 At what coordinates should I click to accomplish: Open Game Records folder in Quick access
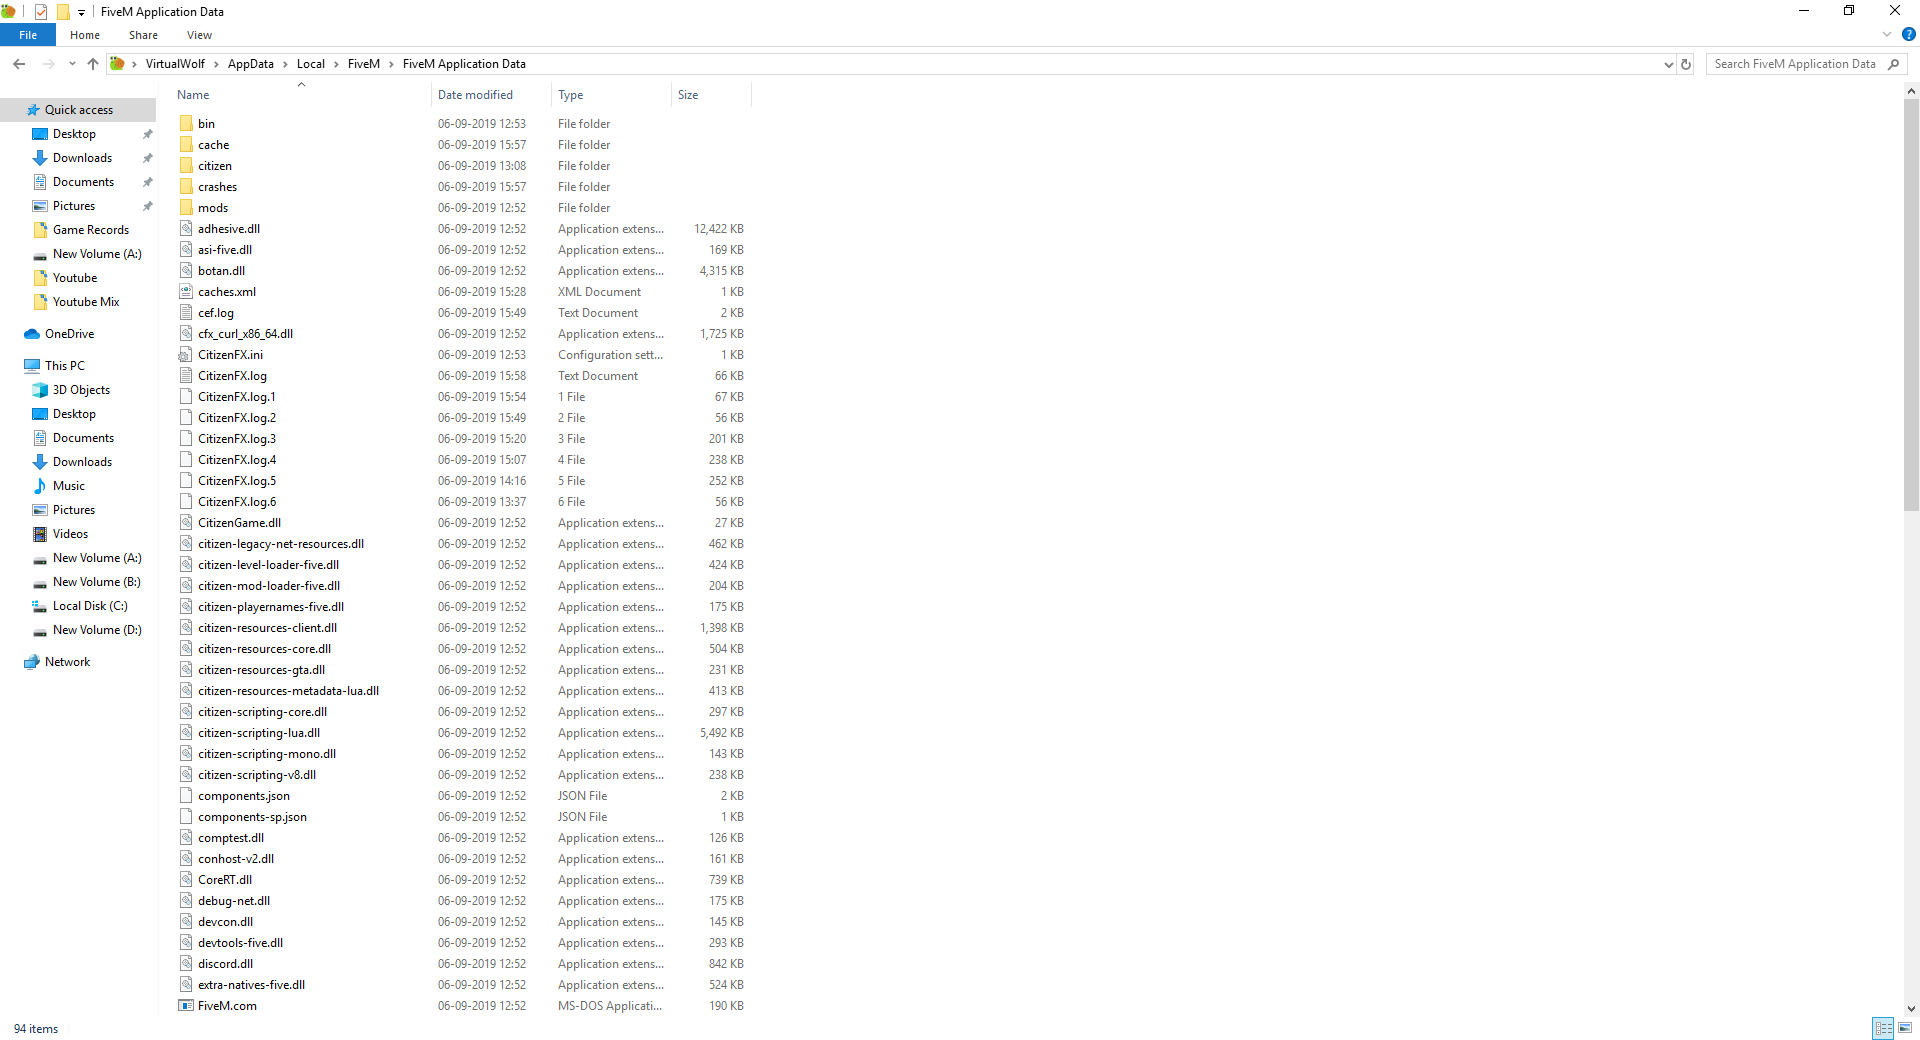pyautogui.click(x=90, y=230)
